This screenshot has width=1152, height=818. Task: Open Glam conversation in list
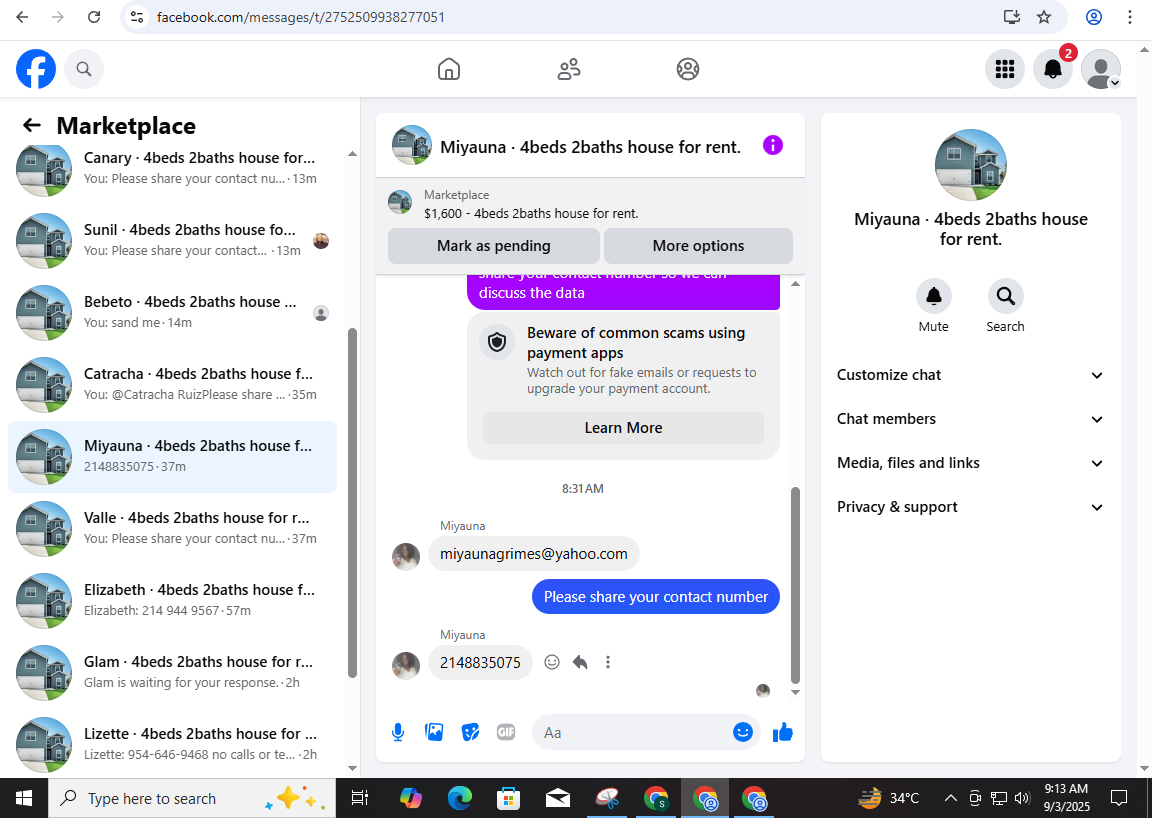173,672
